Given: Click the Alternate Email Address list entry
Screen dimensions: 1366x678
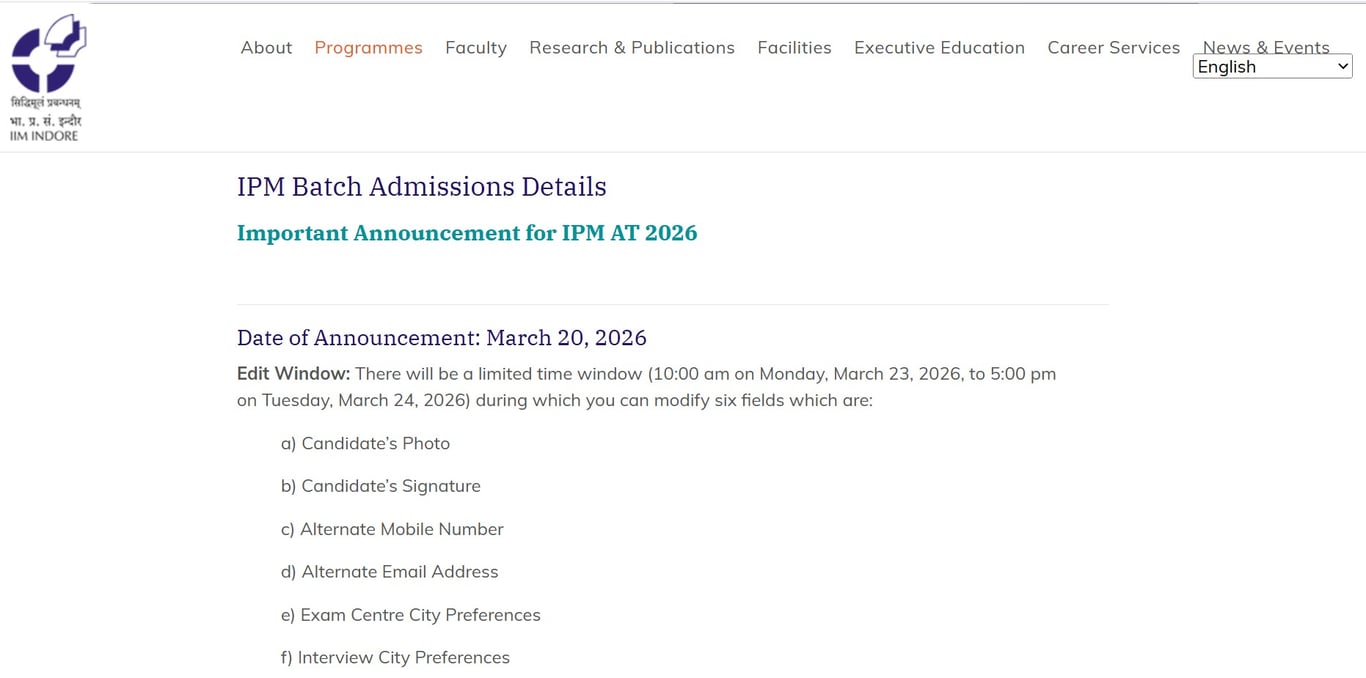Looking at the screenshot, I should [389, 572].
